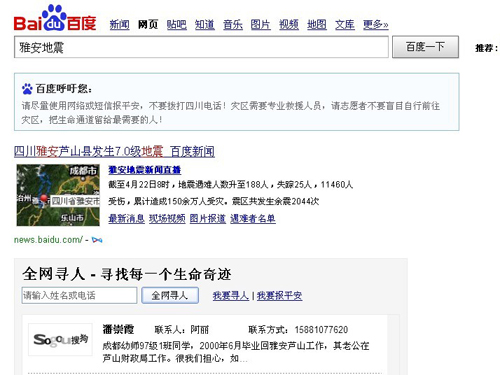Open the 现场视频 link
The image size is (500, 375).
pos(167,219)
